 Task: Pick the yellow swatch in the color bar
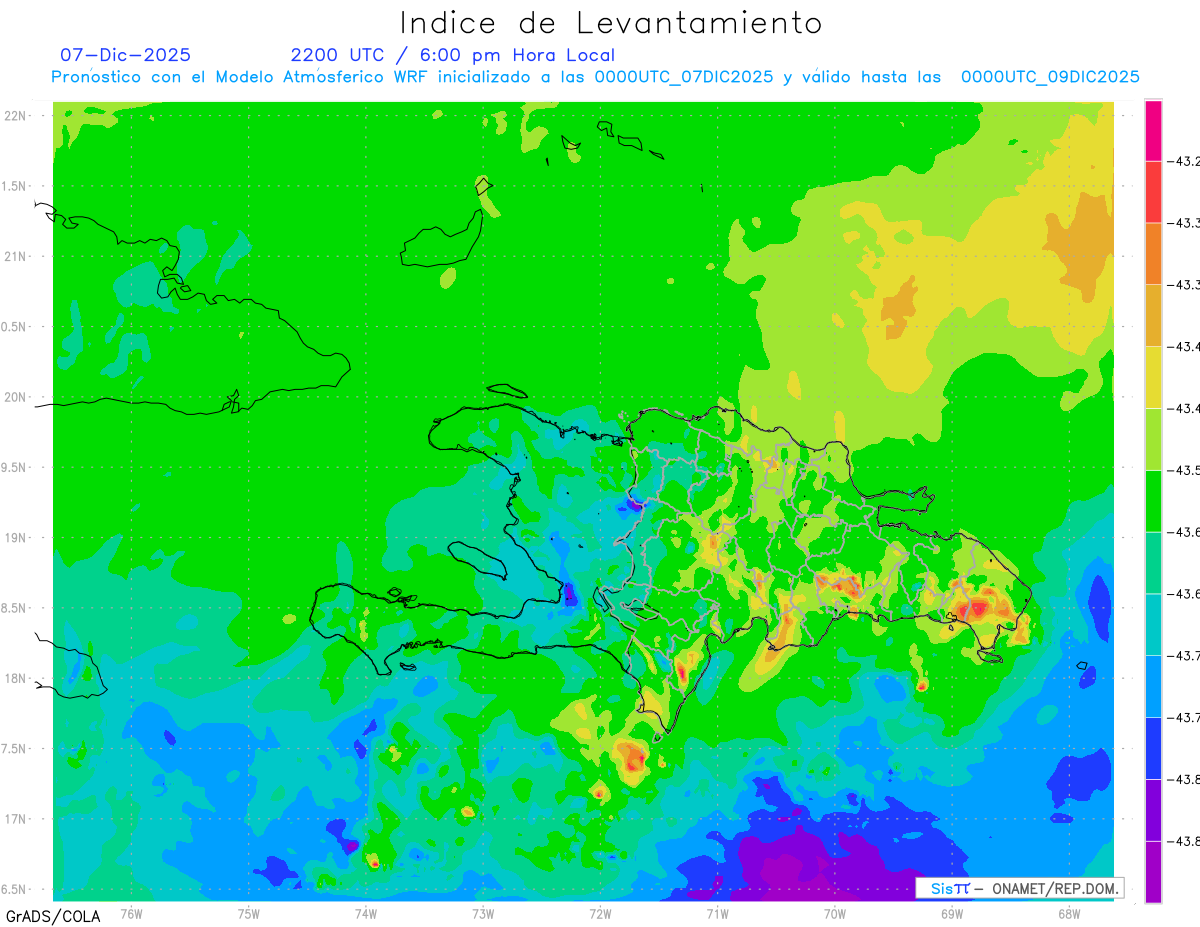(1153, 378)
